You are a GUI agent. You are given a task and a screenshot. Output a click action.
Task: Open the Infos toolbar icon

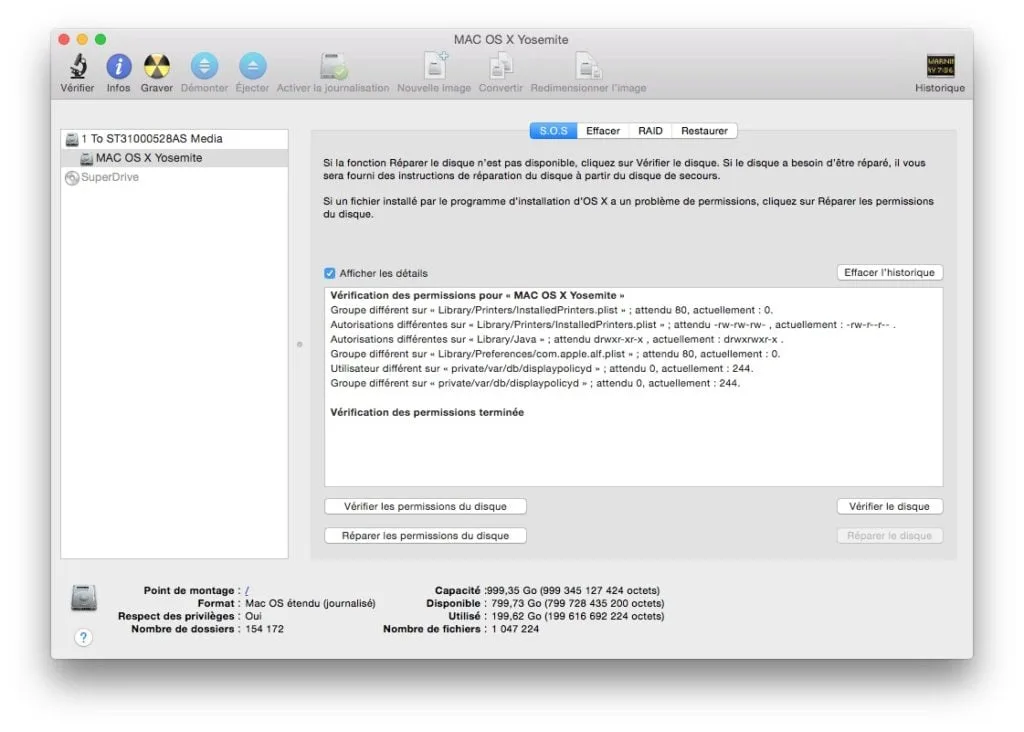pyautogui.click(x=118, y=66)
